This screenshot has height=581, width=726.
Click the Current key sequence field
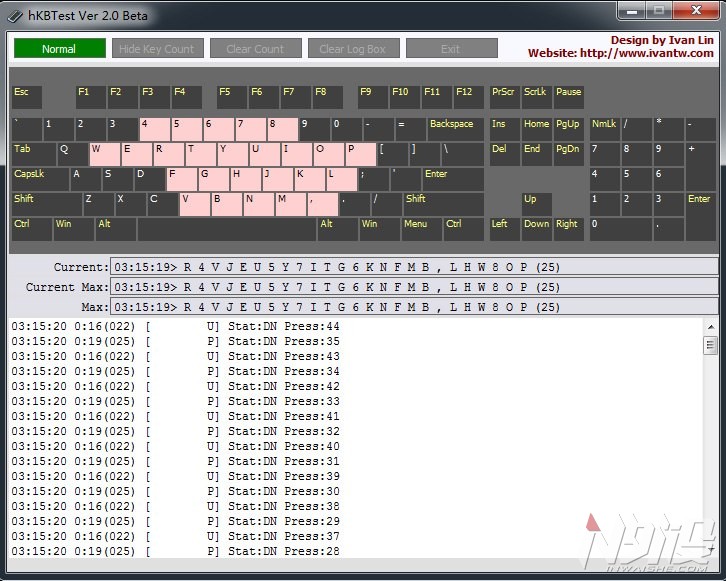pos(414,267)
